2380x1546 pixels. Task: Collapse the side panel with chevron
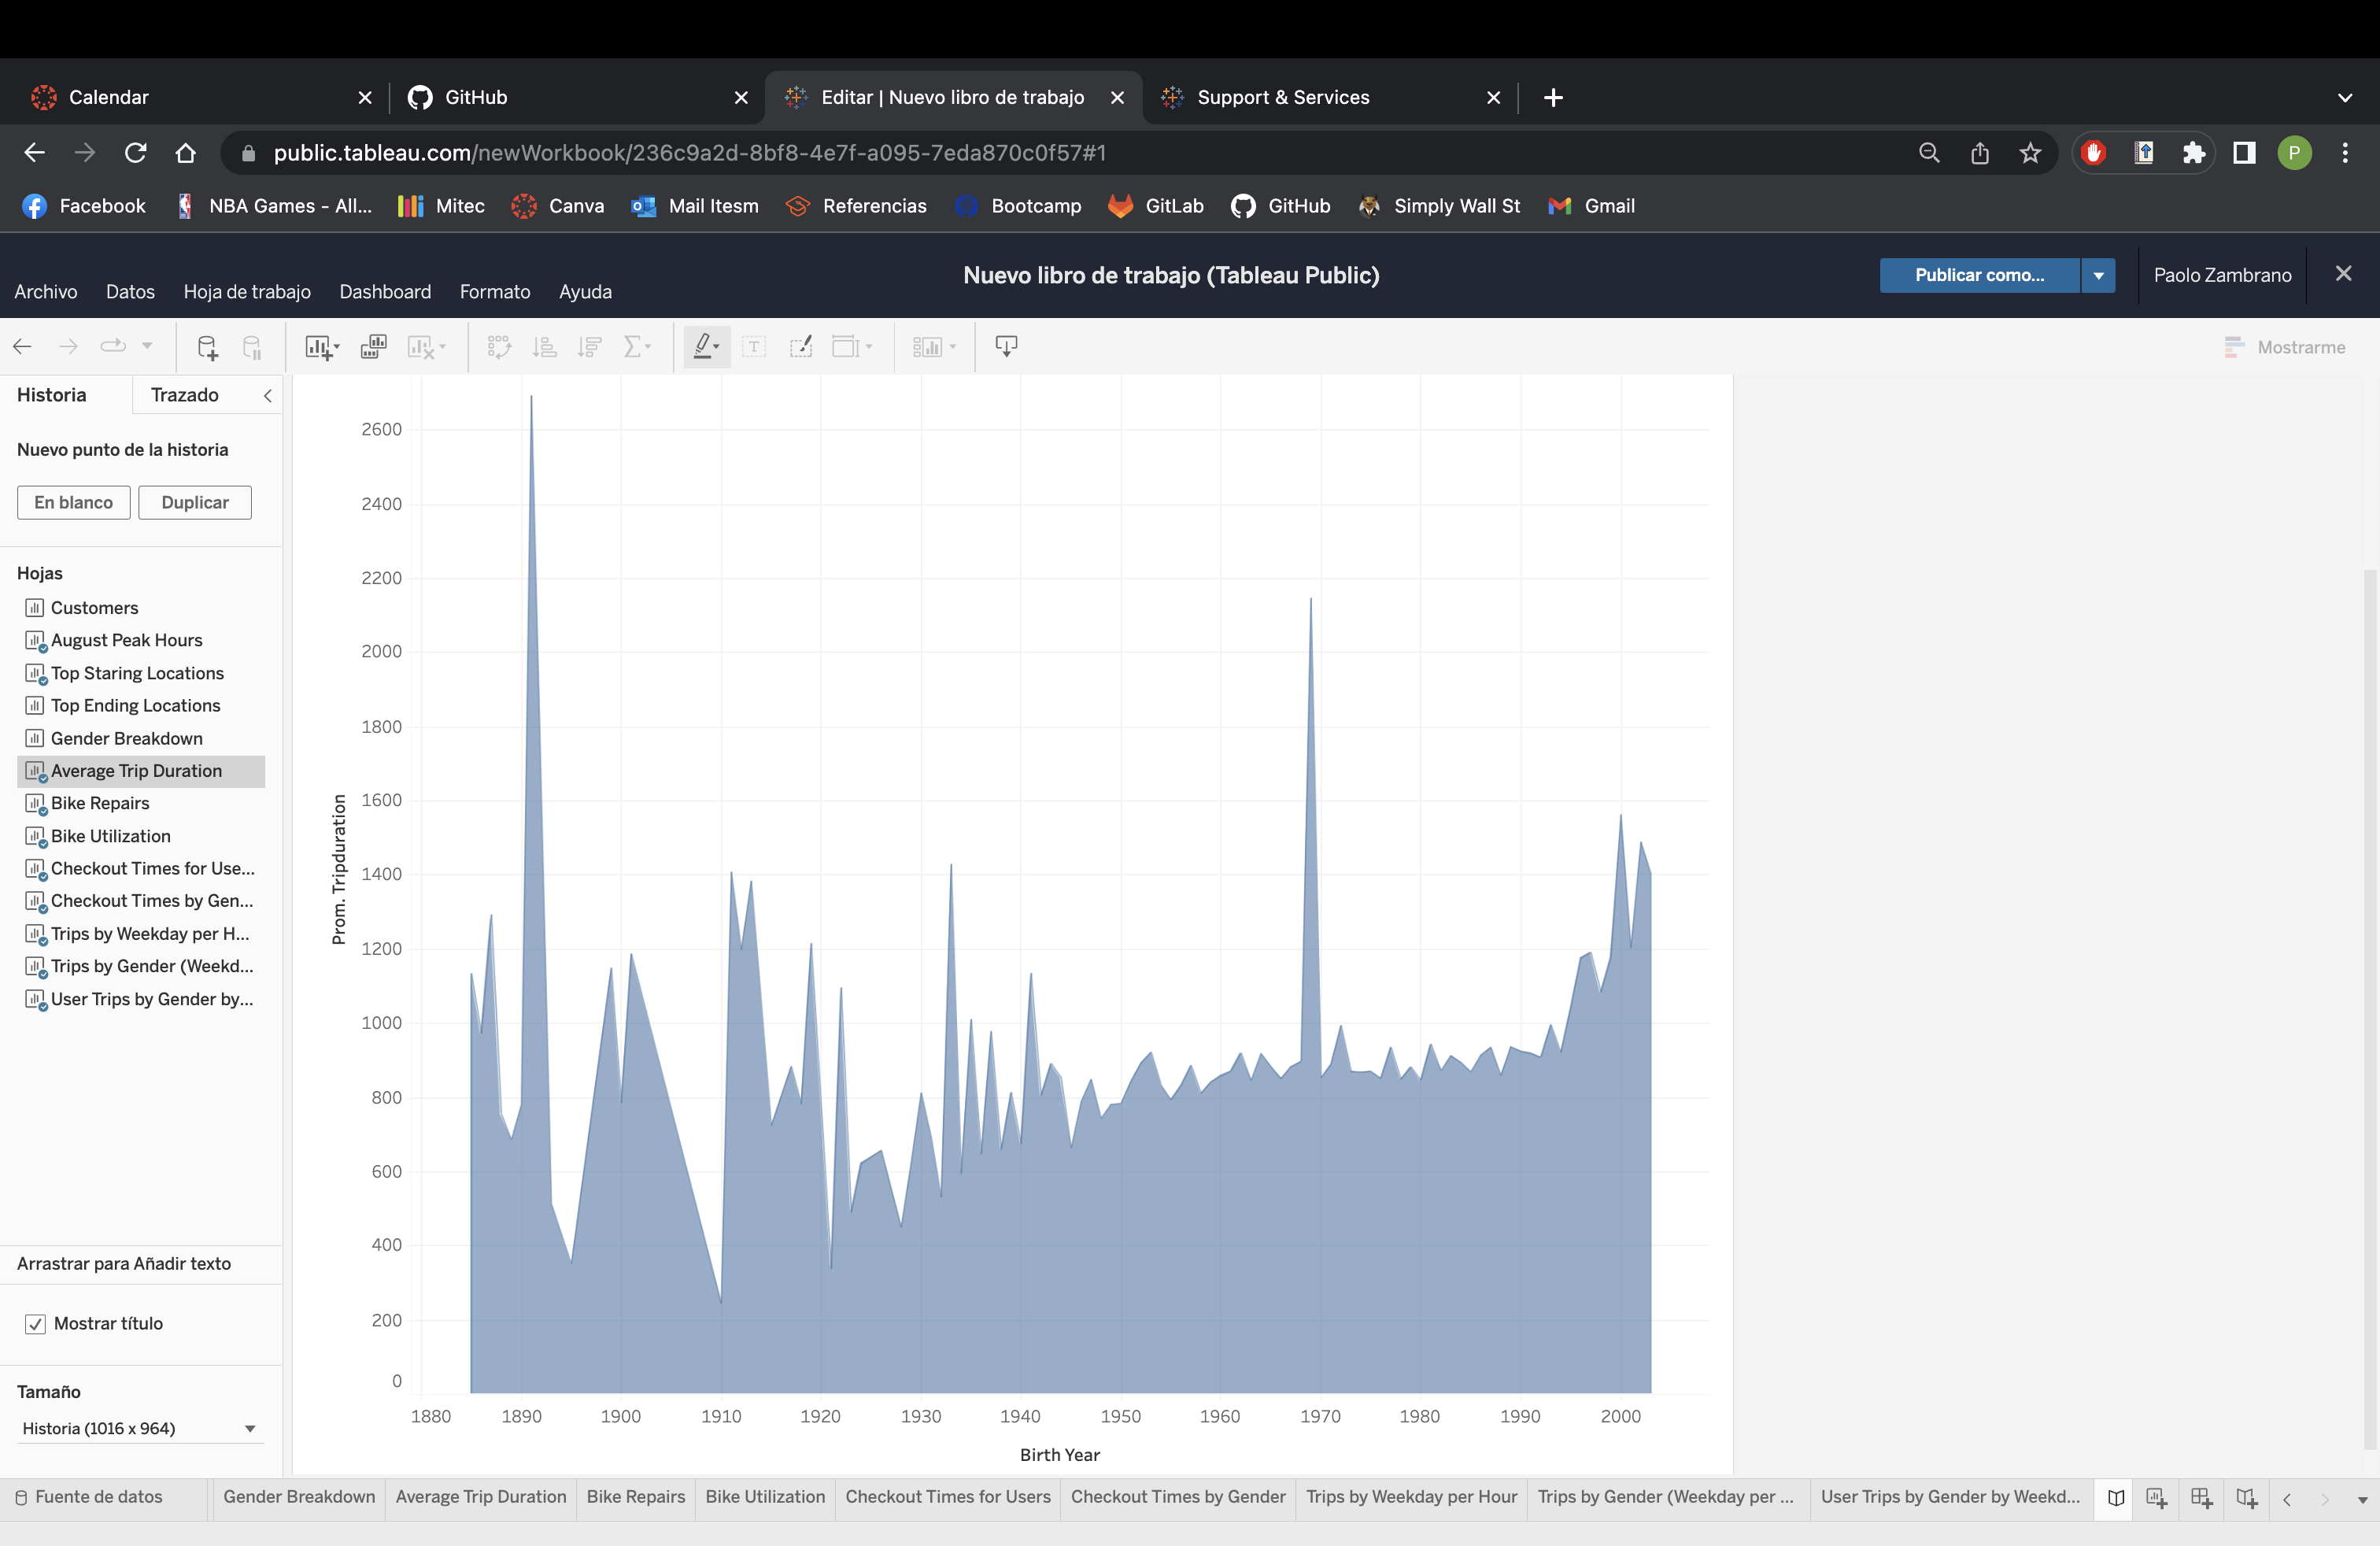pyautogui.click(x=267, y=396)
